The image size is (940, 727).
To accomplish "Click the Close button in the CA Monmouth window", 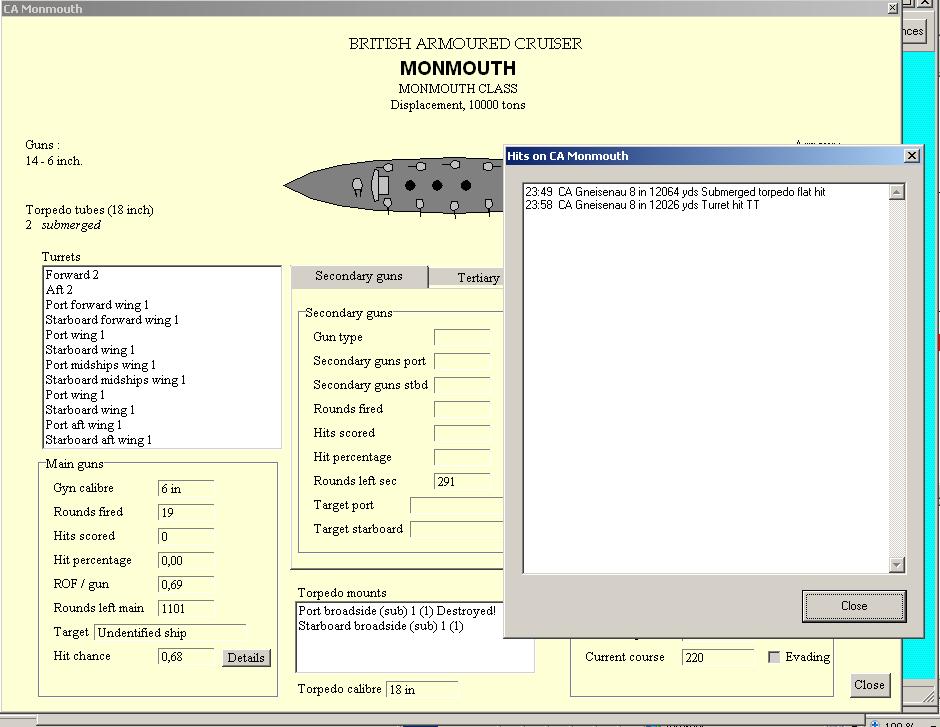I will click(869, 684).
